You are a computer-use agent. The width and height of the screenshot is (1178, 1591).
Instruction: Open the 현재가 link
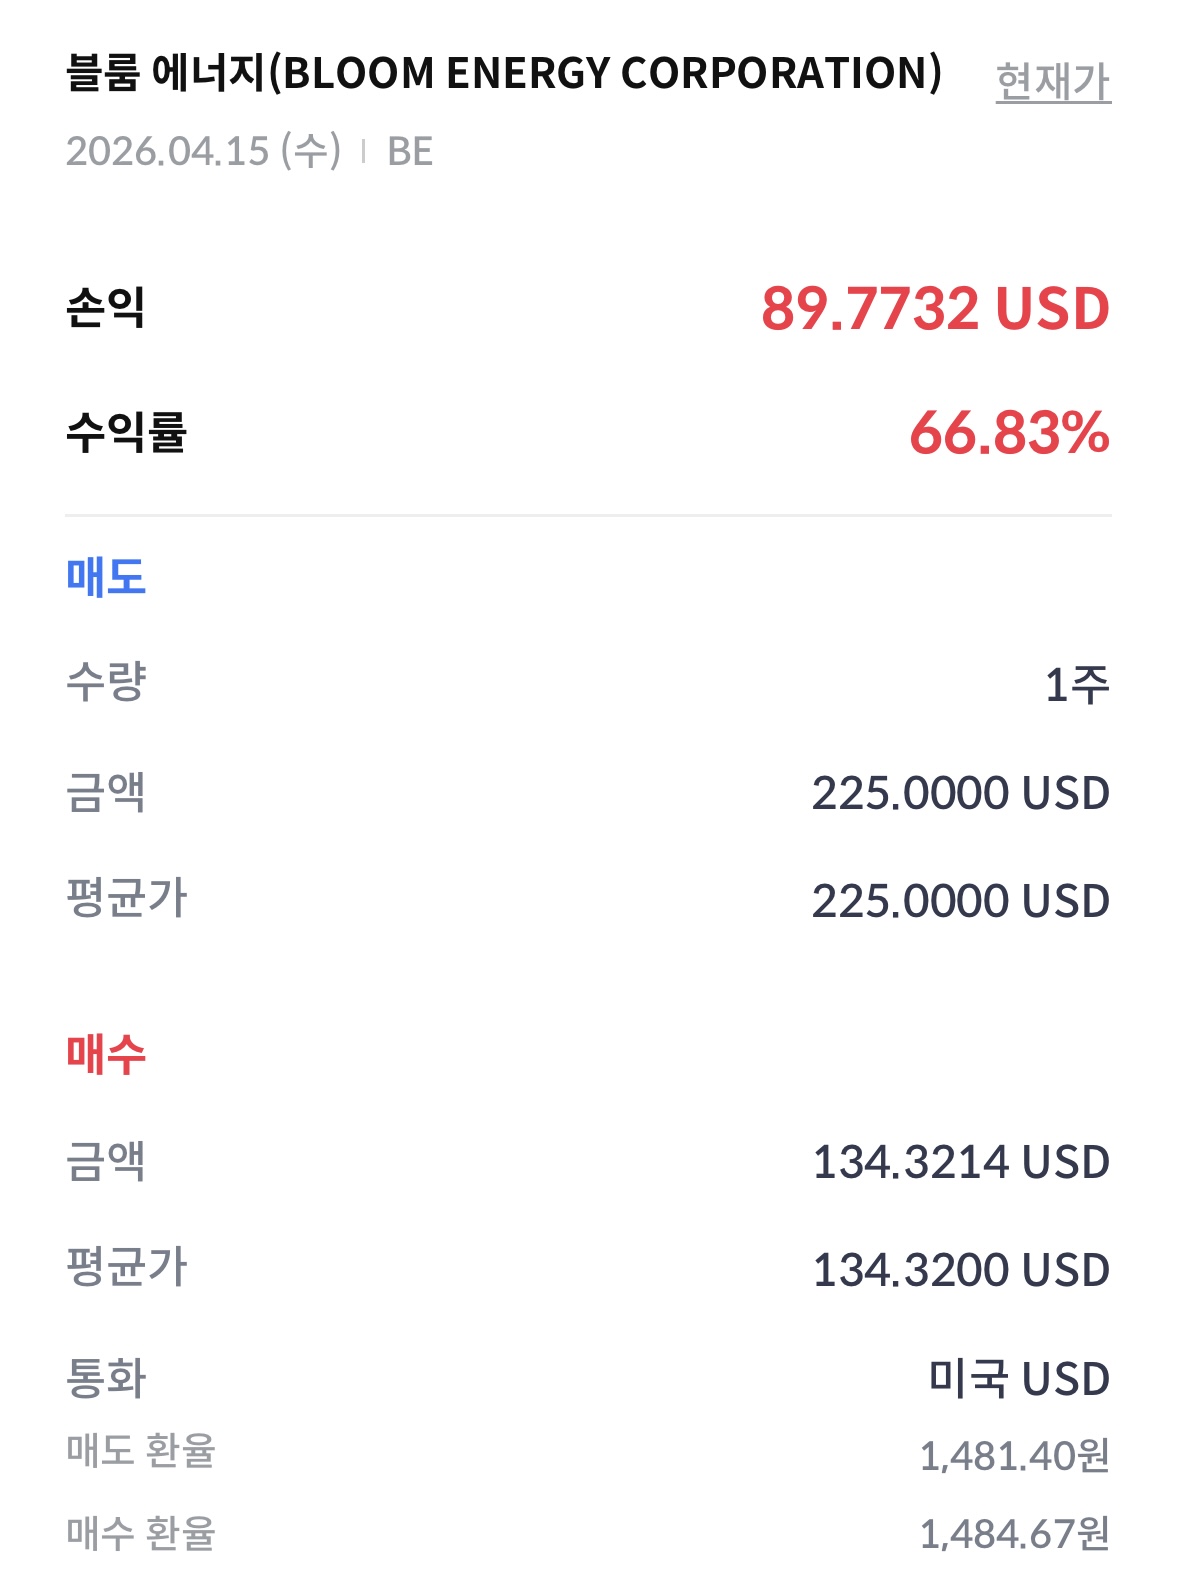tap(1052, 81)
